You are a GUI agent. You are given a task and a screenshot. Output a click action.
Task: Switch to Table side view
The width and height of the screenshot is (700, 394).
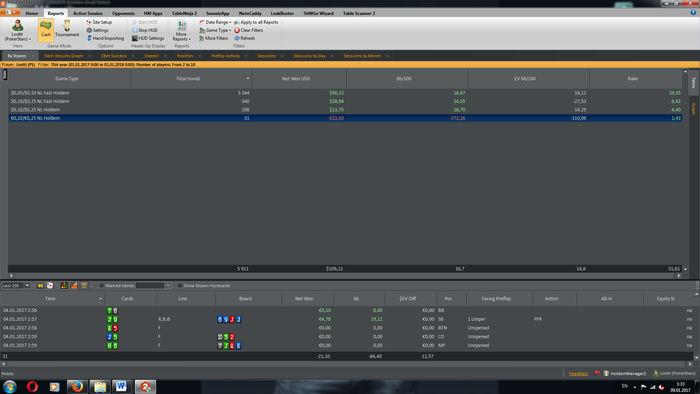[694, 82]
